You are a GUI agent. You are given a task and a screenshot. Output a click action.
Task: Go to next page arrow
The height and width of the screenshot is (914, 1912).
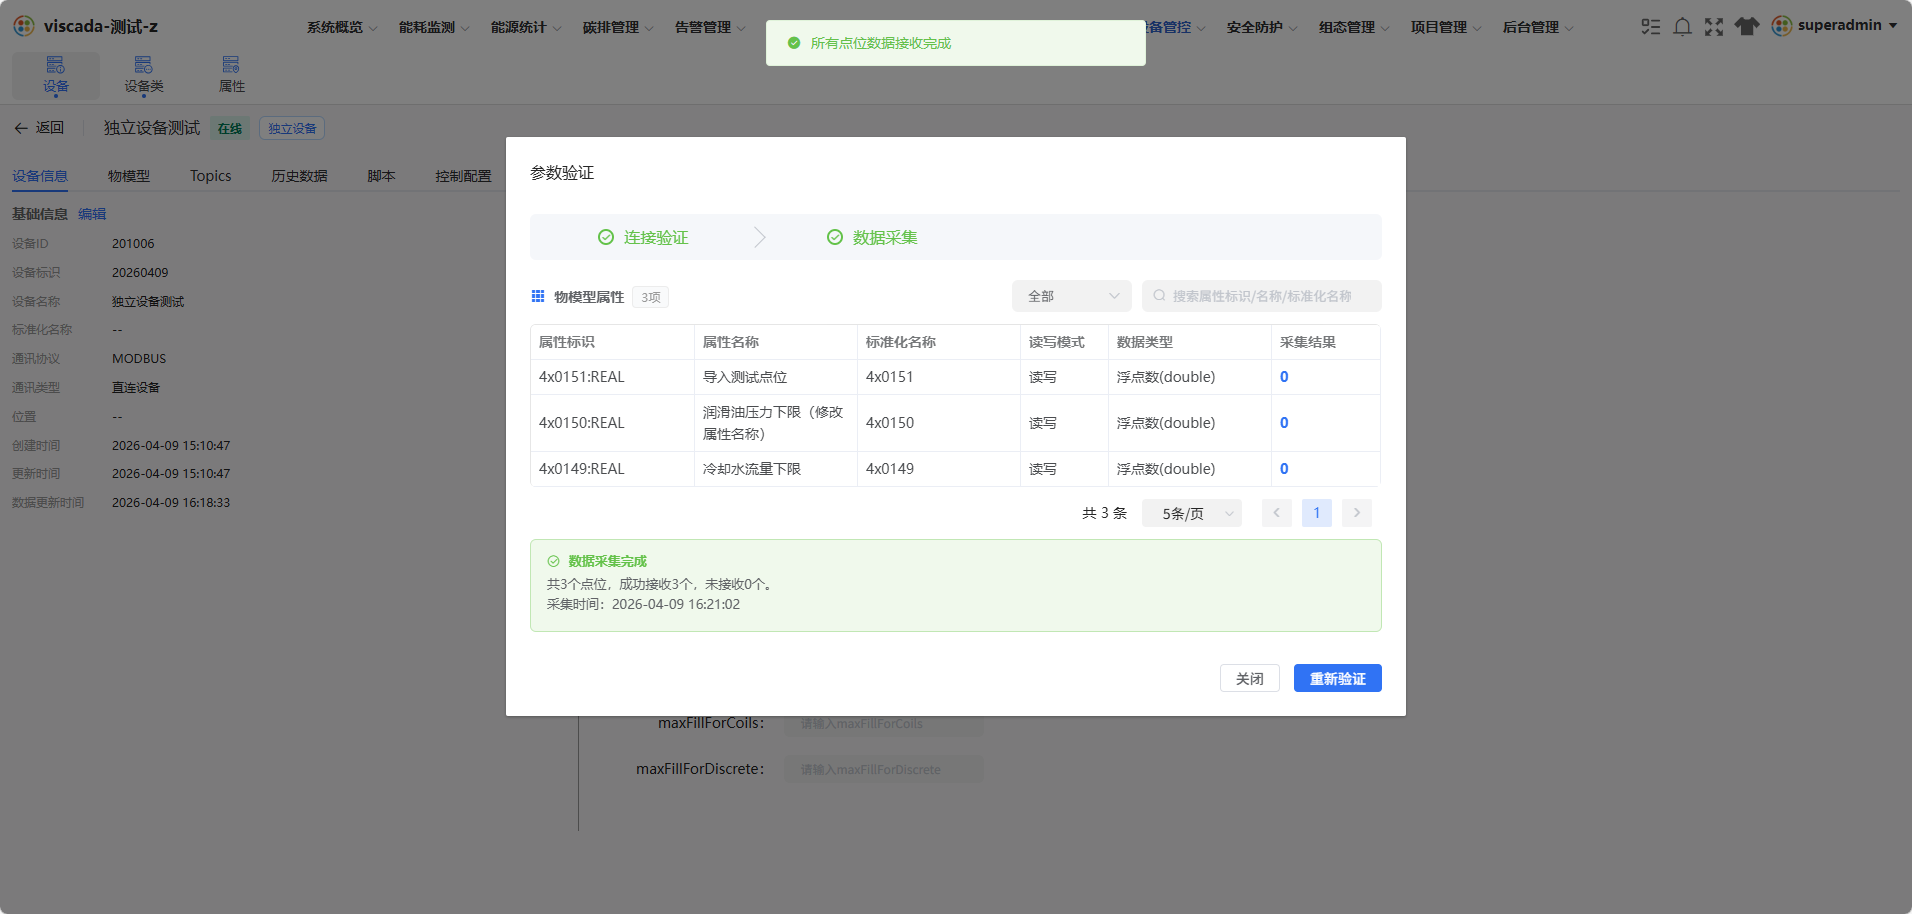coord(1357,513)
